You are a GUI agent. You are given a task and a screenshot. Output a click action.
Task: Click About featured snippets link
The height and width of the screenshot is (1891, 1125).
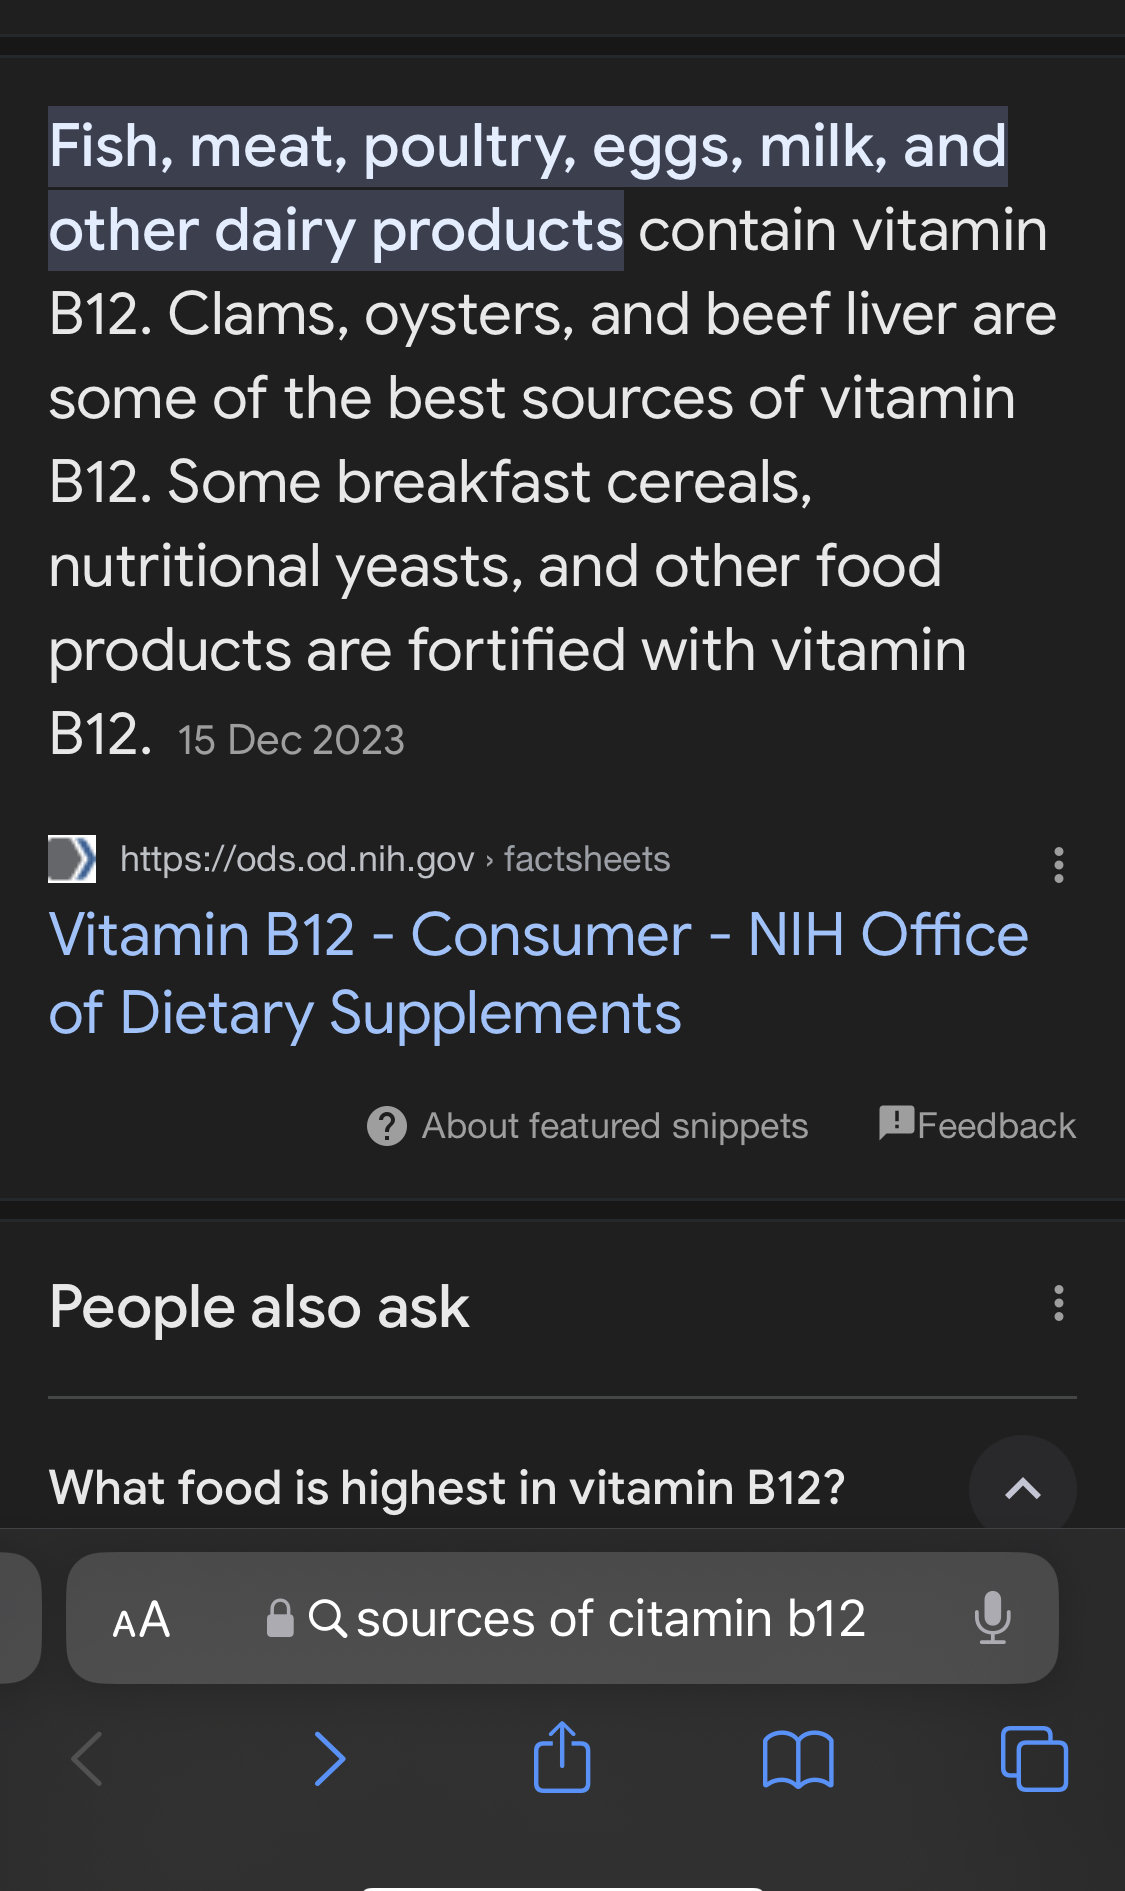(614, 1126)
